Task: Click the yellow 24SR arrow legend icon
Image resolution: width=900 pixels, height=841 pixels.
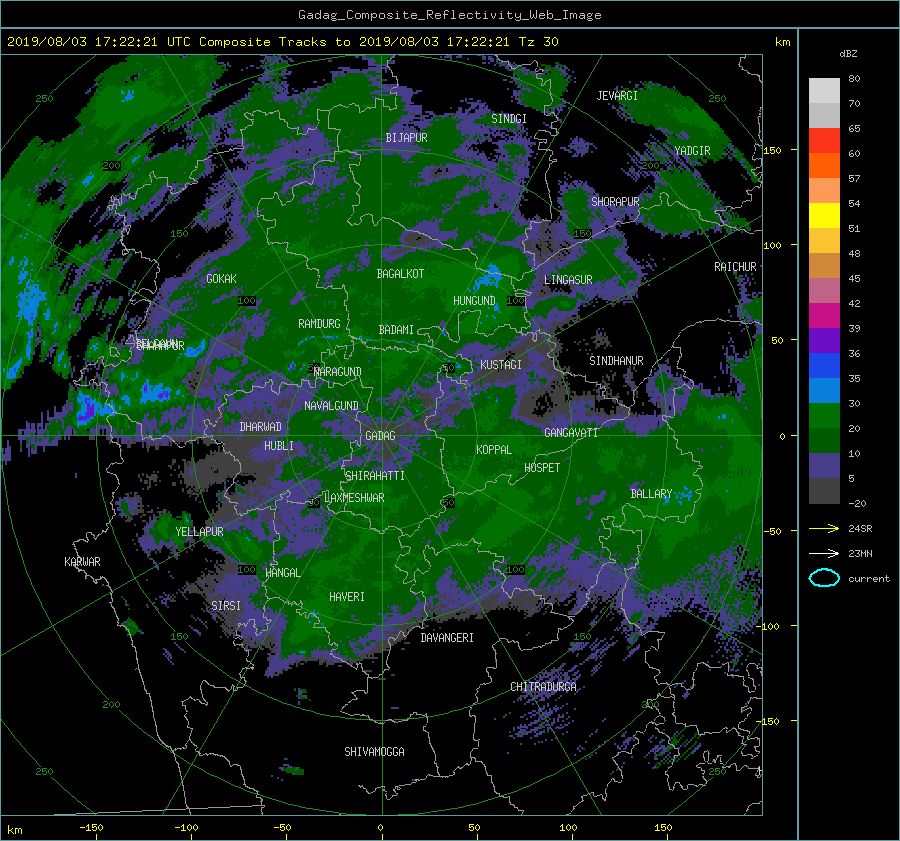Action: pos(824,529)
